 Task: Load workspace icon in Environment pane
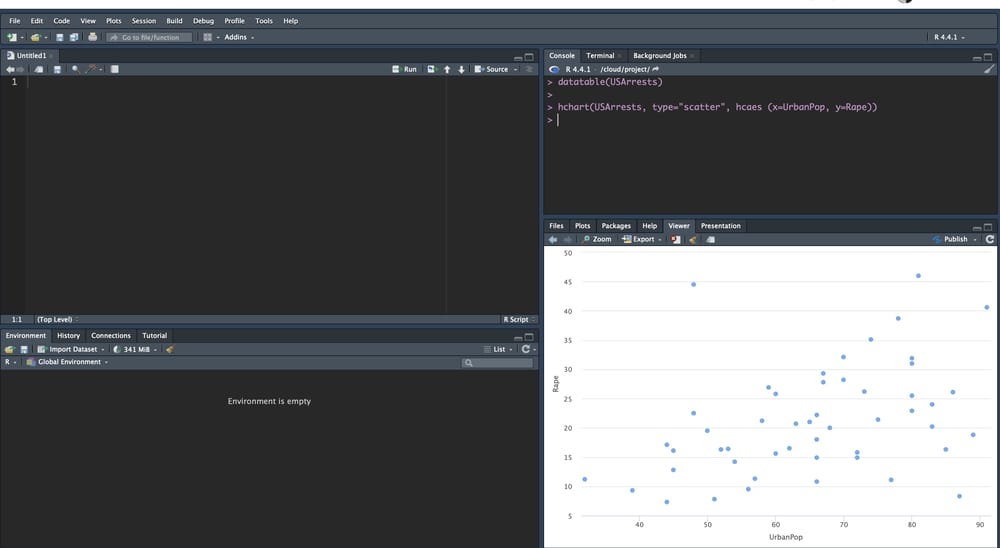10,350
